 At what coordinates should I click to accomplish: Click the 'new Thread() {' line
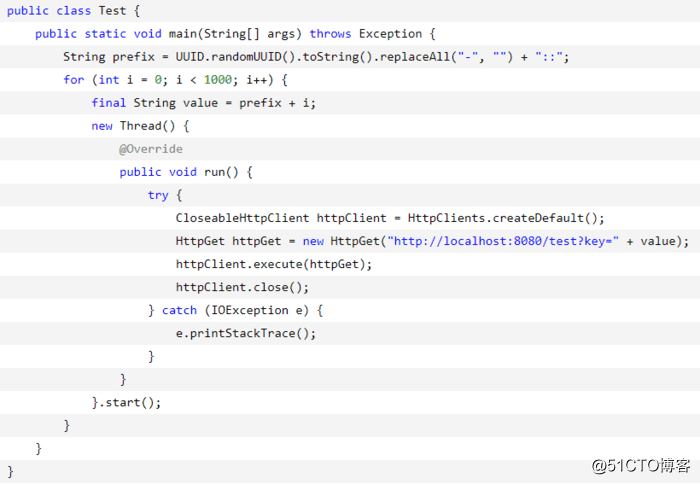pos(140,126)
